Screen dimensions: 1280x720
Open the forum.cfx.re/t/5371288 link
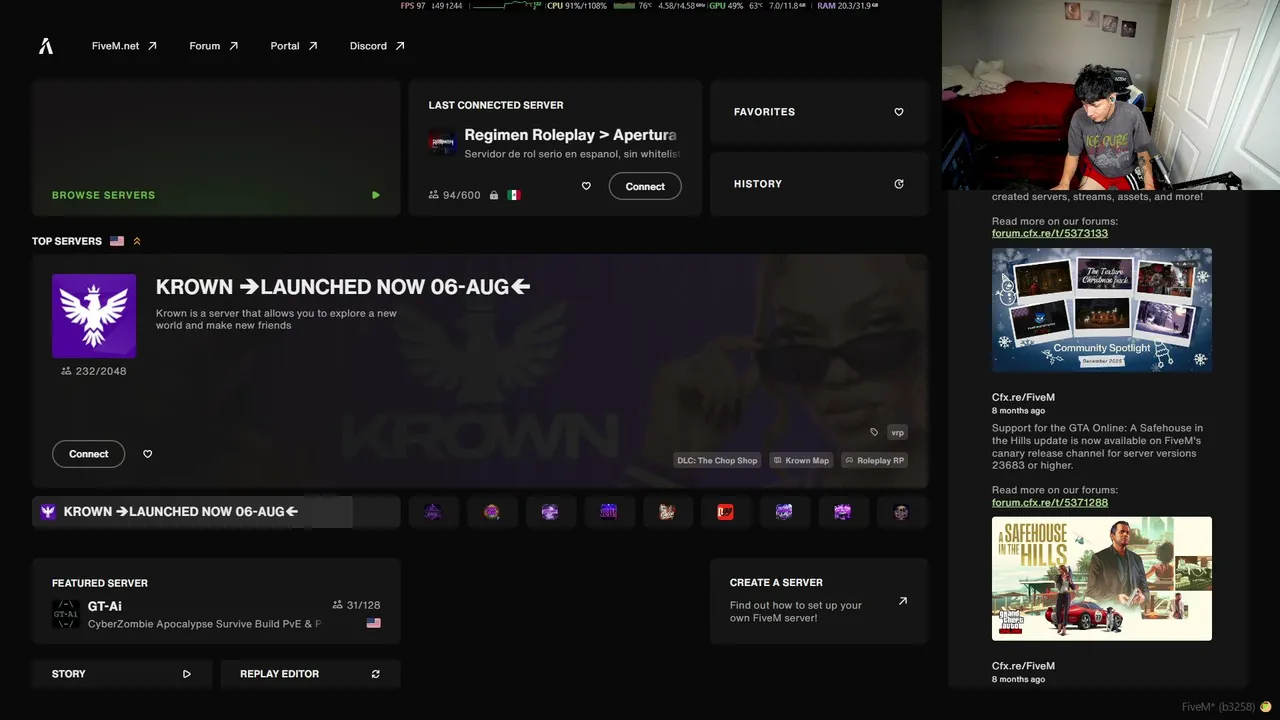[1050, 502]
